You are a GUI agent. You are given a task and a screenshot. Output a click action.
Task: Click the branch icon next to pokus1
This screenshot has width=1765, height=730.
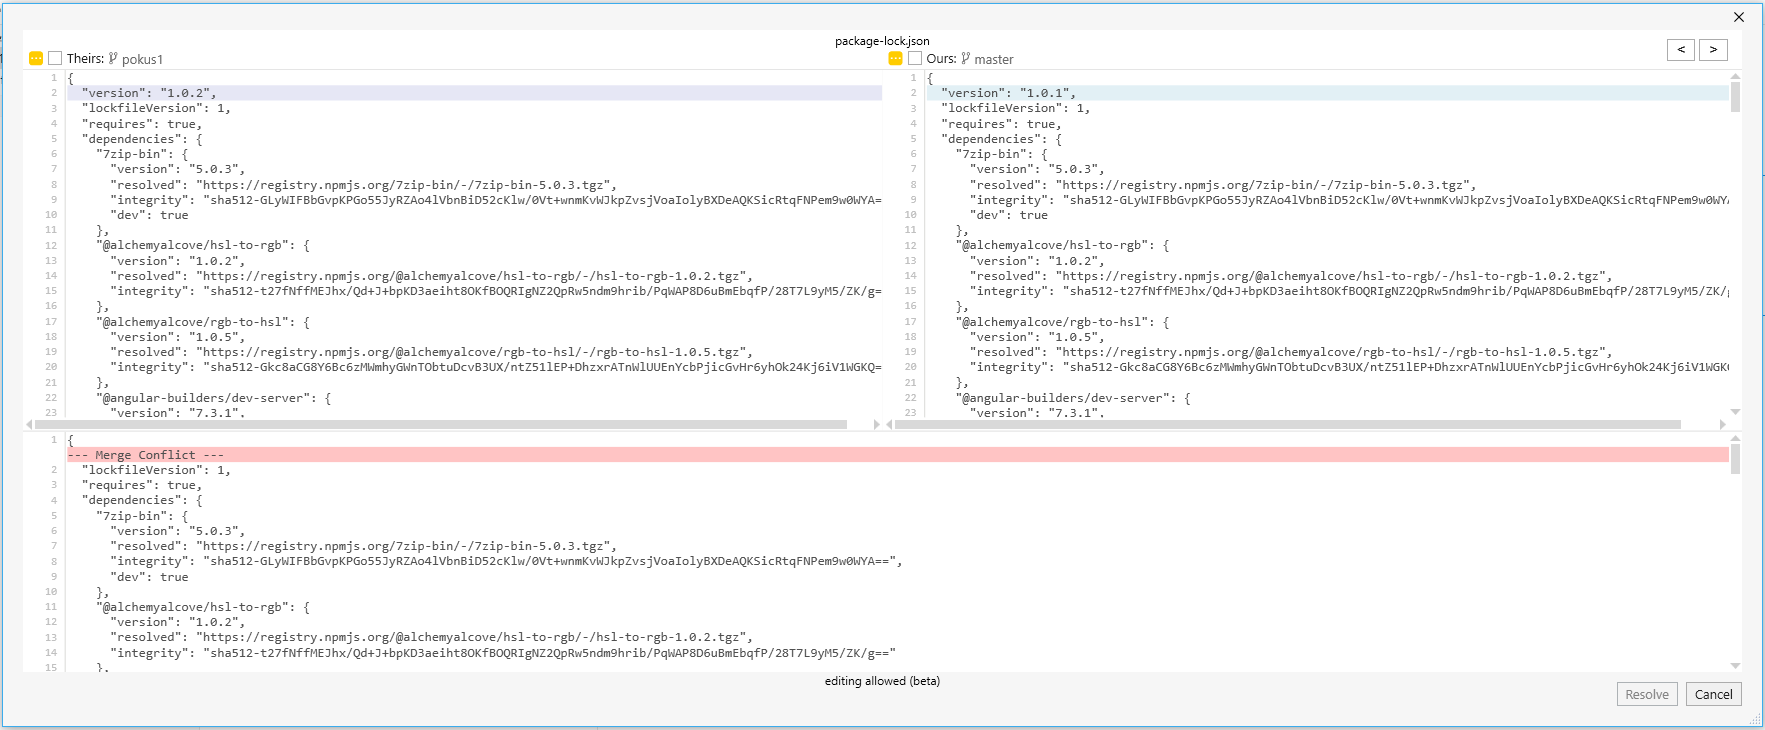coord(113,59)
